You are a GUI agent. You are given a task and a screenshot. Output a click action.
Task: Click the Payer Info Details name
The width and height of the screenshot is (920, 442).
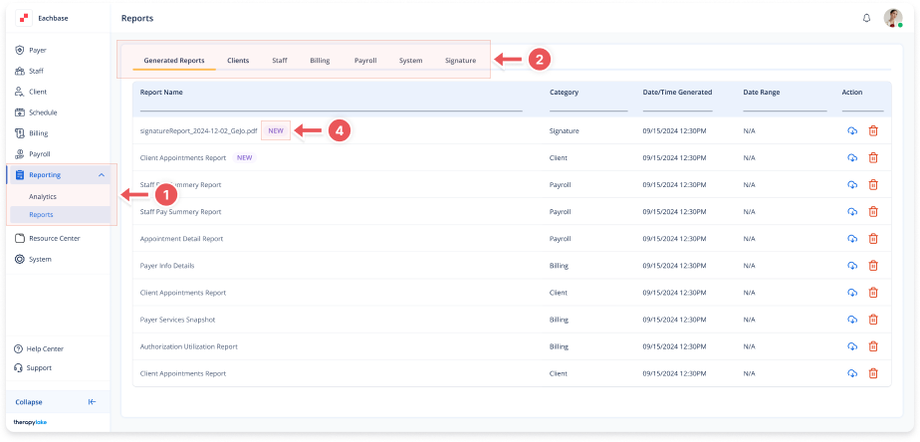point(167,266)
